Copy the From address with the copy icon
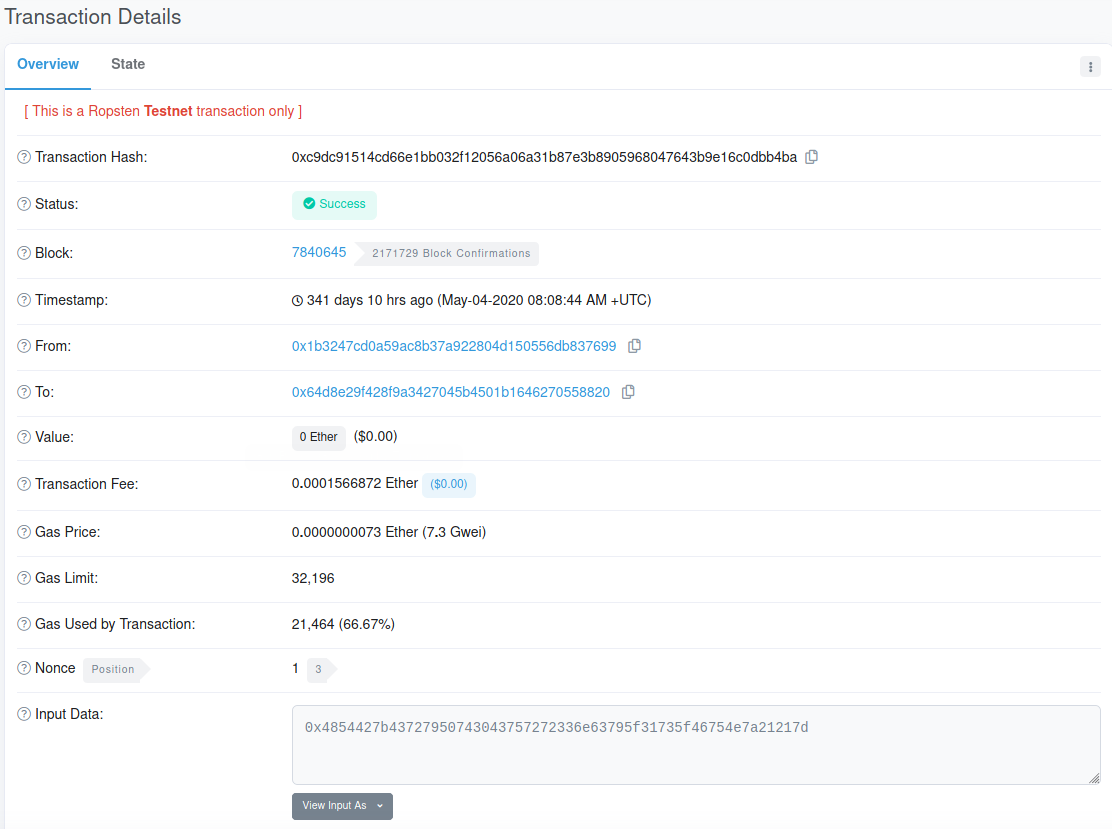Screen dimensions: 1112x829 coord(634,345)
